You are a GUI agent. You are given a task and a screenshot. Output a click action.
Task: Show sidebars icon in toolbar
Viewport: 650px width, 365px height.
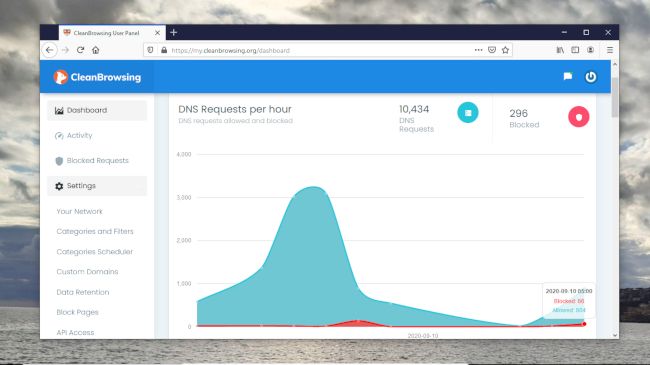(x=575, y=50)
